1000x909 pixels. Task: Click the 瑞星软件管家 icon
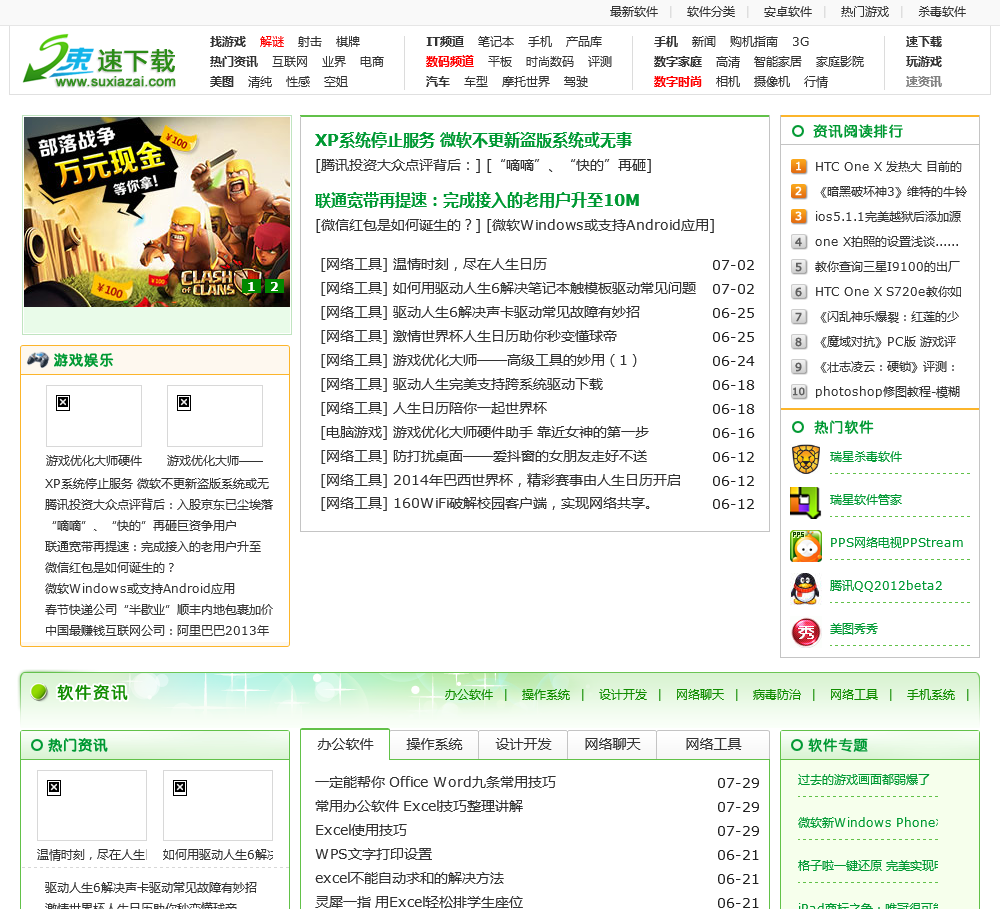(x=805, y=502)
